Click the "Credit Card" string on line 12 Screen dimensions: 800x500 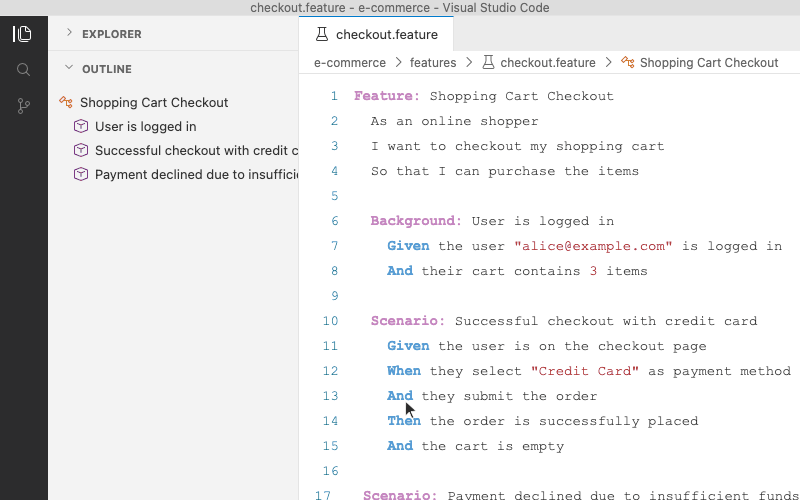coord(584,371)
